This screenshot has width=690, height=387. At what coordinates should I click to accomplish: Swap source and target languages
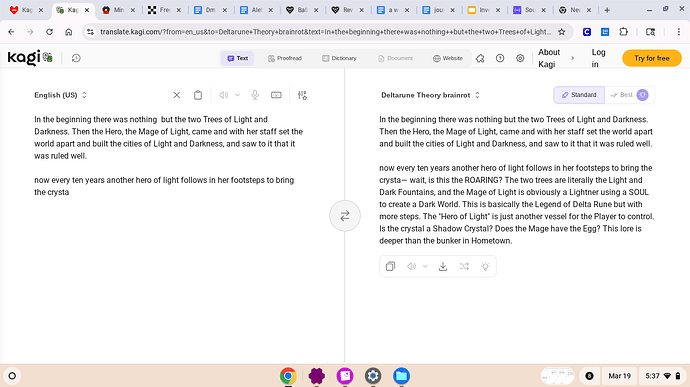click(345, 216)
